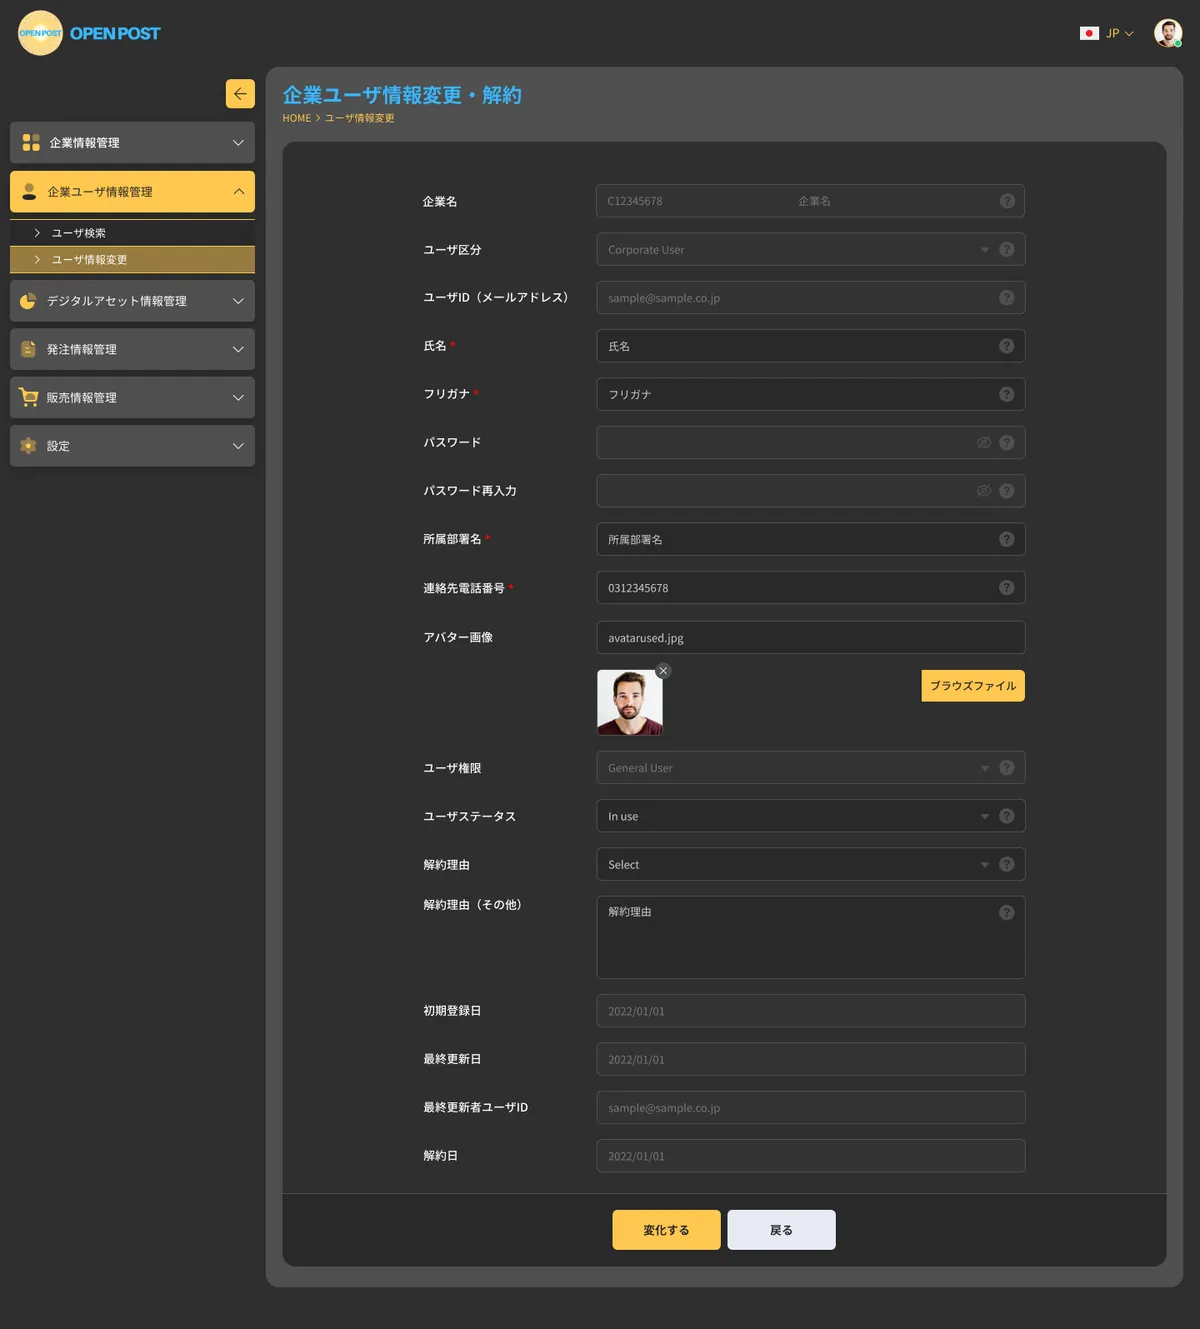Click the 販売情報管理 cart icon

[x=29, y=397]
